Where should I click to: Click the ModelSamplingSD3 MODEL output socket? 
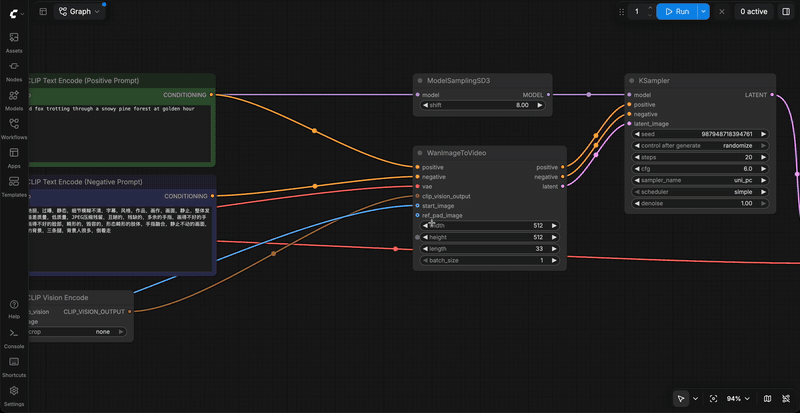(x=548, y=95)
